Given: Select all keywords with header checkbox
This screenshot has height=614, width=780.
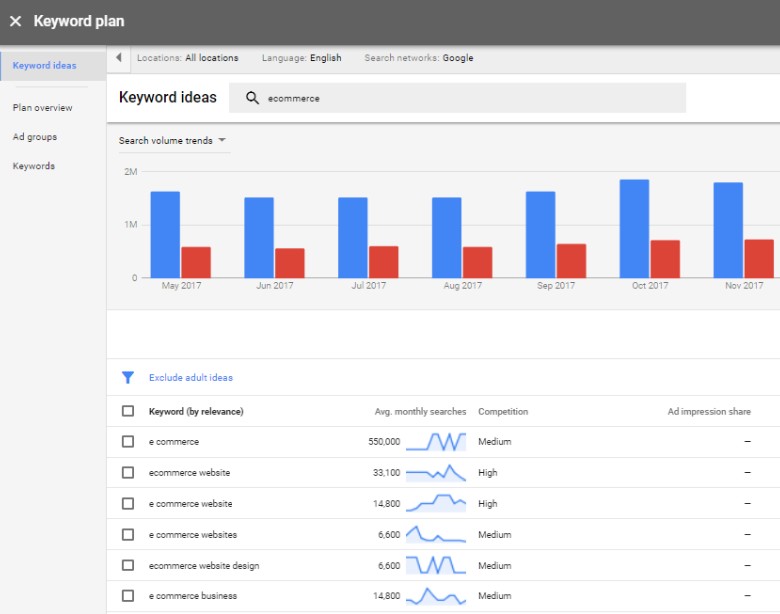Looking at the screenshot, I should [128, 411].
